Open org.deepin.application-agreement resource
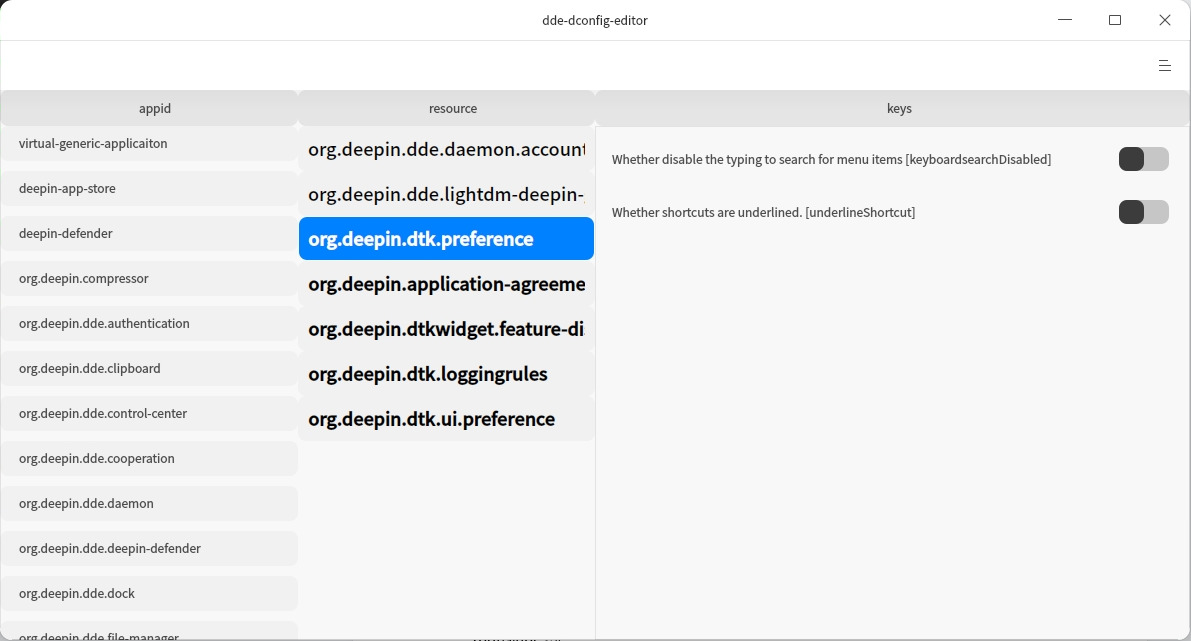1191x641 pixels. [x=447, y=284]
